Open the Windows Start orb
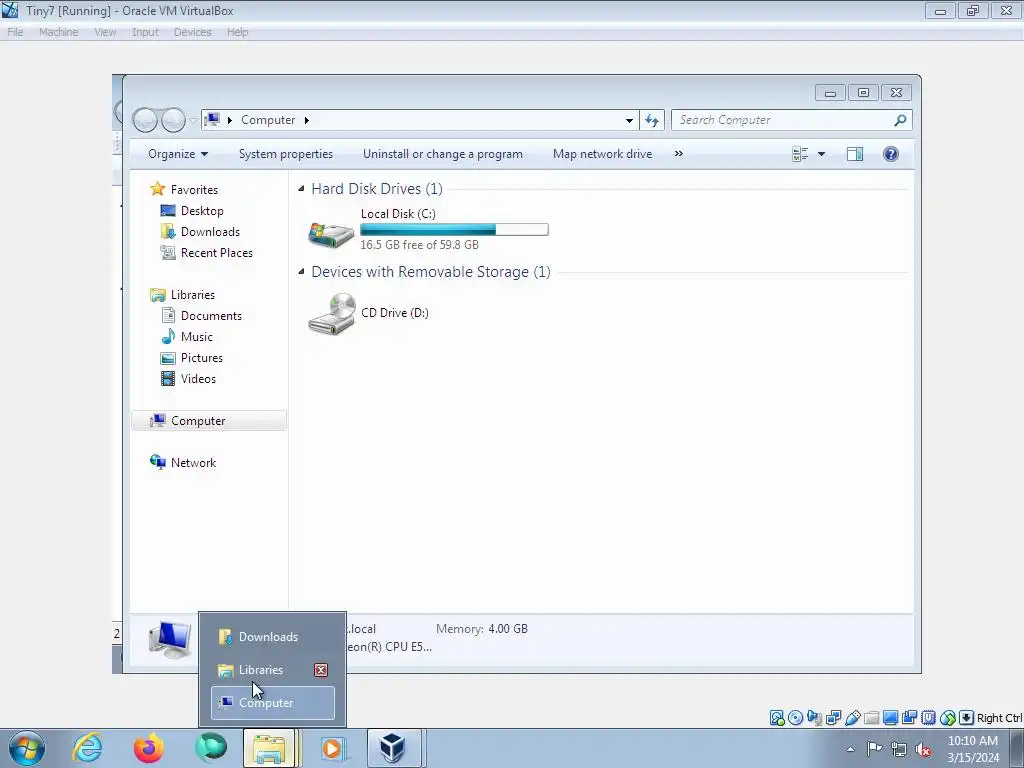Screen dimensions: 1024x768 [27, 748]
